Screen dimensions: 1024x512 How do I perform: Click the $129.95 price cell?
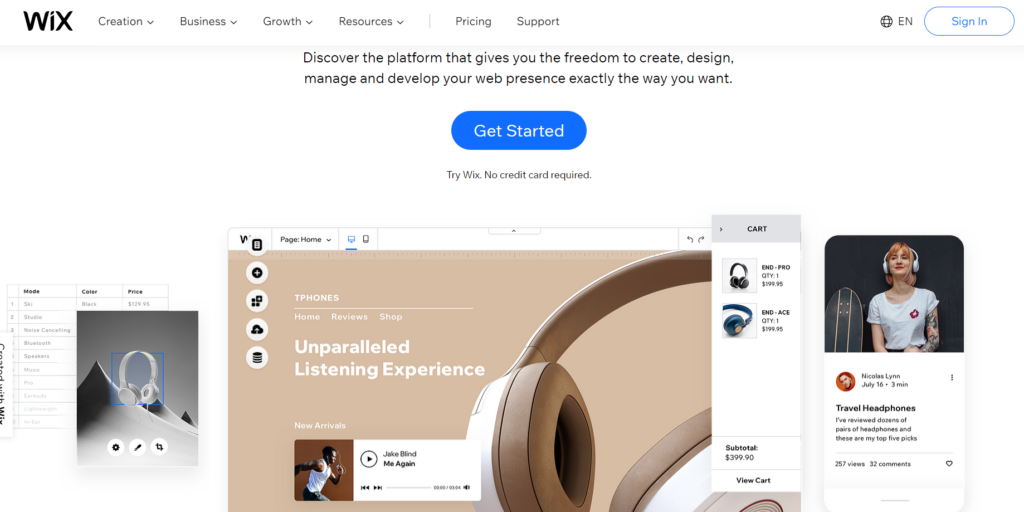138,304
